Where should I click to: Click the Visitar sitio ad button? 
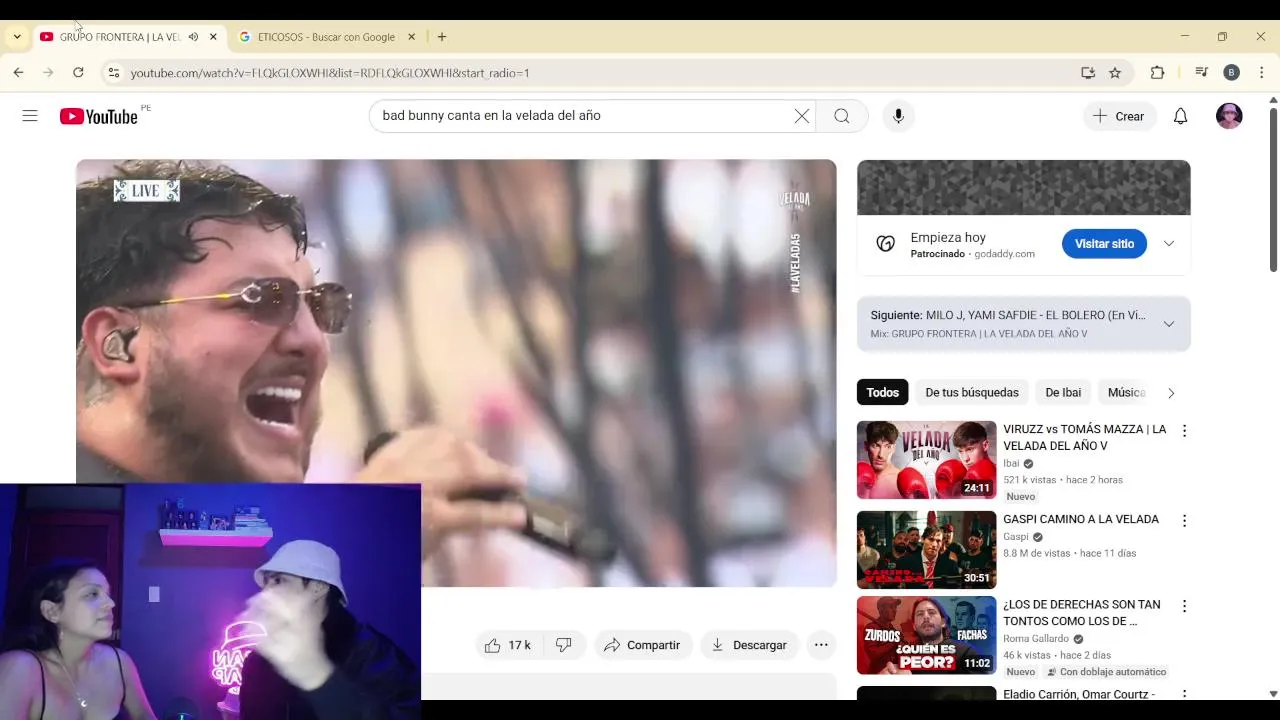click(x=1104, y=244)
